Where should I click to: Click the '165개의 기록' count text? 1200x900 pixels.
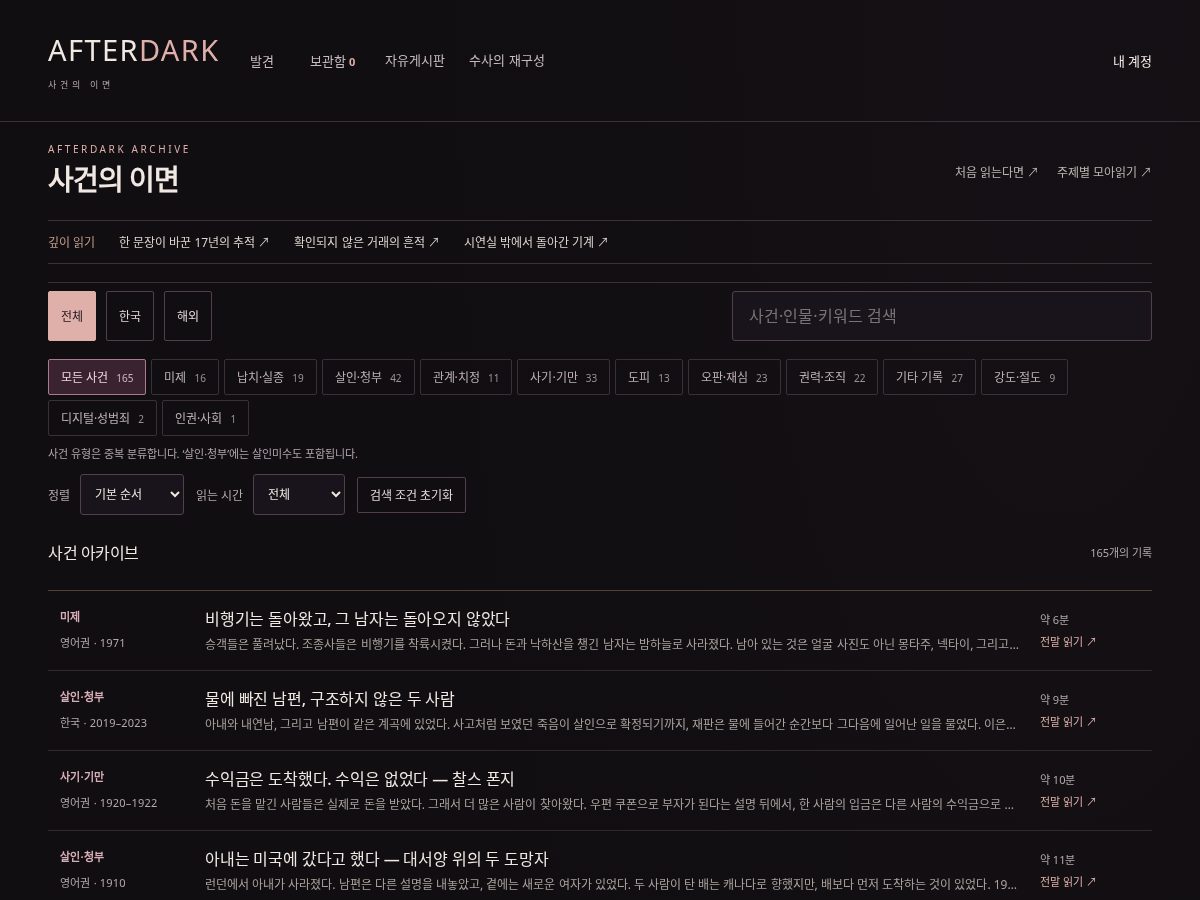(x=1121, y=553)
